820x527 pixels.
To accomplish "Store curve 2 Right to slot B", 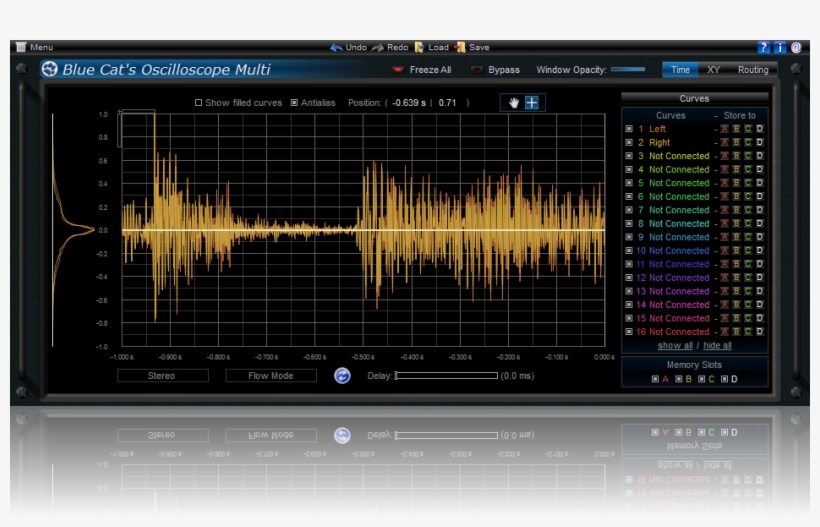I will point(736,142).
